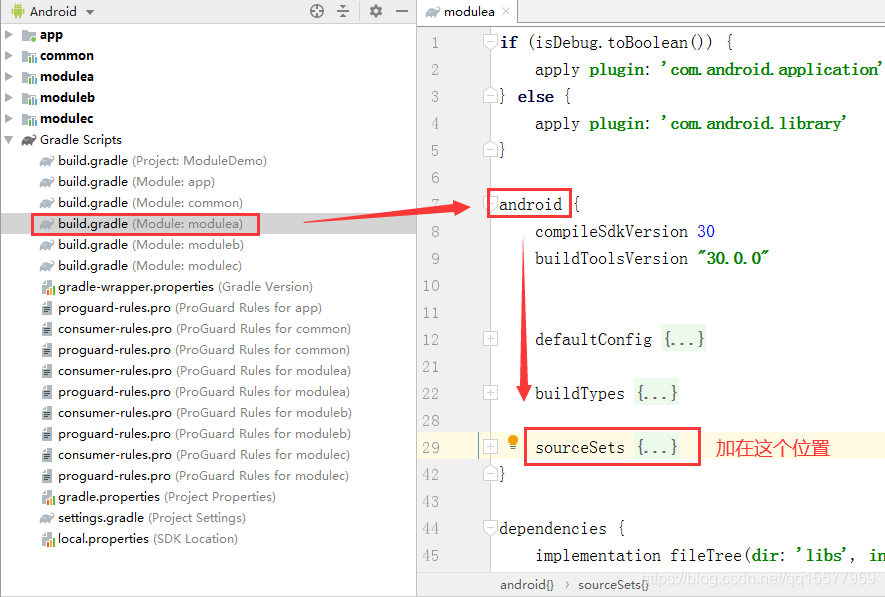Viewport: 885px width, 597px height.
Task: Expand the modulea module node
Action: point(8,77)
